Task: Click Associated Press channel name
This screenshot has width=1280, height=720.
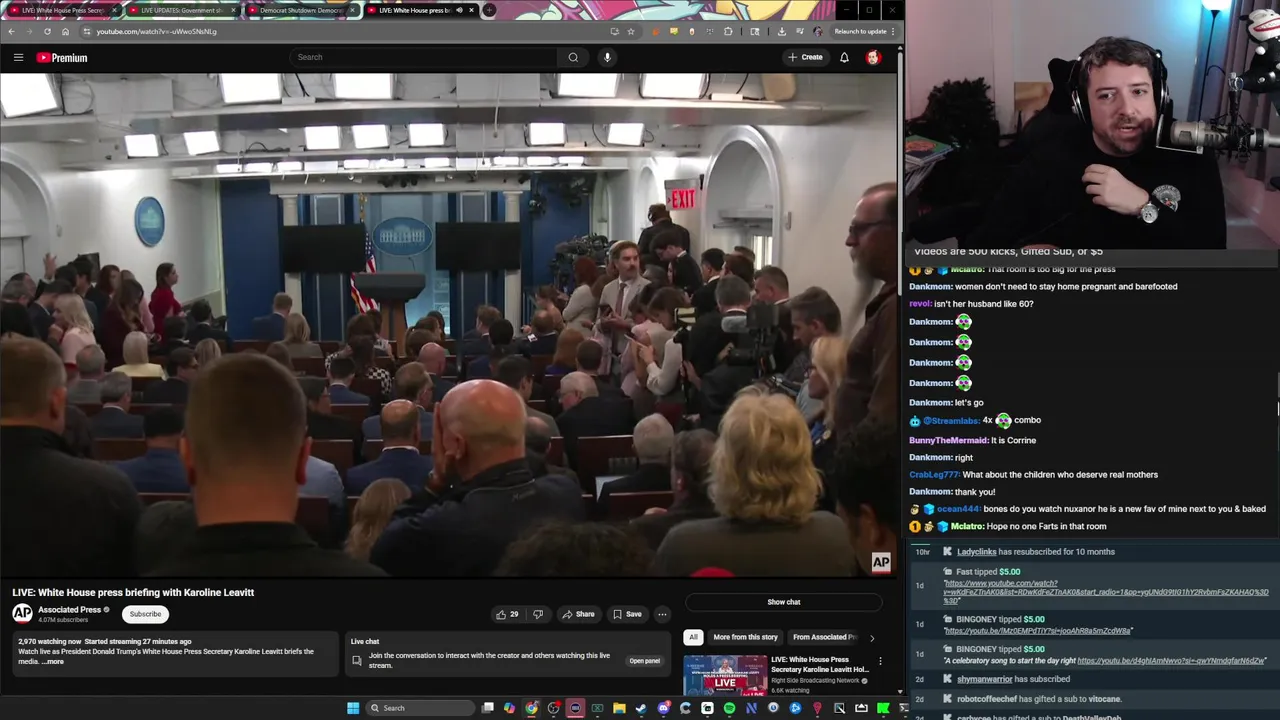Action: click(69, 610)
